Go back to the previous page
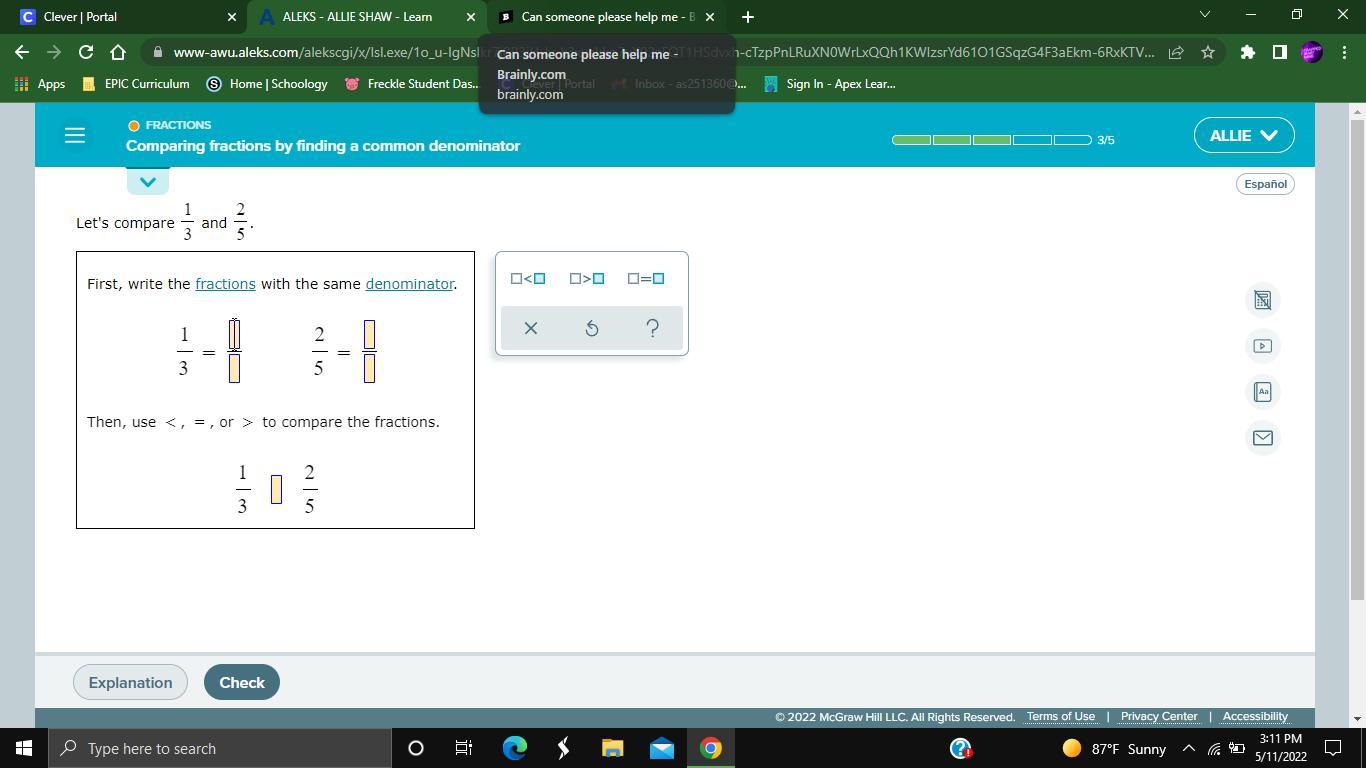The height and width of the screenshot is (768, 1366). tap(22, 52)
